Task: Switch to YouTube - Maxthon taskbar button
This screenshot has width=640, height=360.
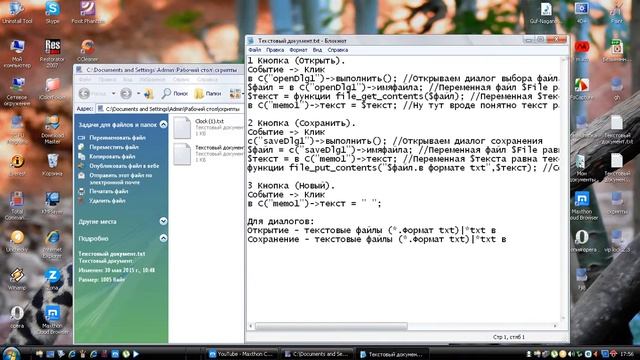Action: pos(241,354)
